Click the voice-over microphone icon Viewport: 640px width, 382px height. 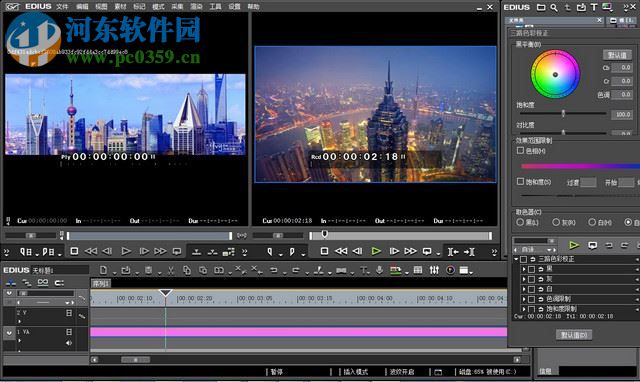(379, 270)
